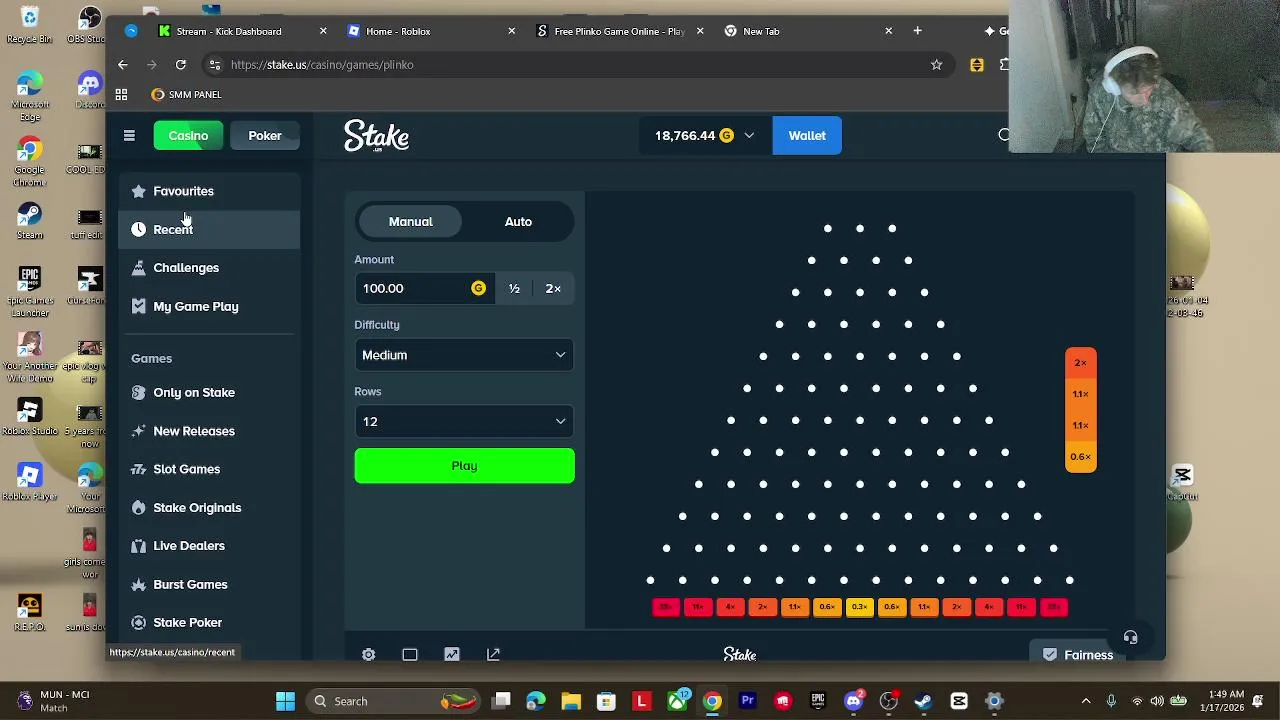This screenshot has height=720, width=1280.
Task: Open Roblox Studio desktop shortcut
Action: 29,416
